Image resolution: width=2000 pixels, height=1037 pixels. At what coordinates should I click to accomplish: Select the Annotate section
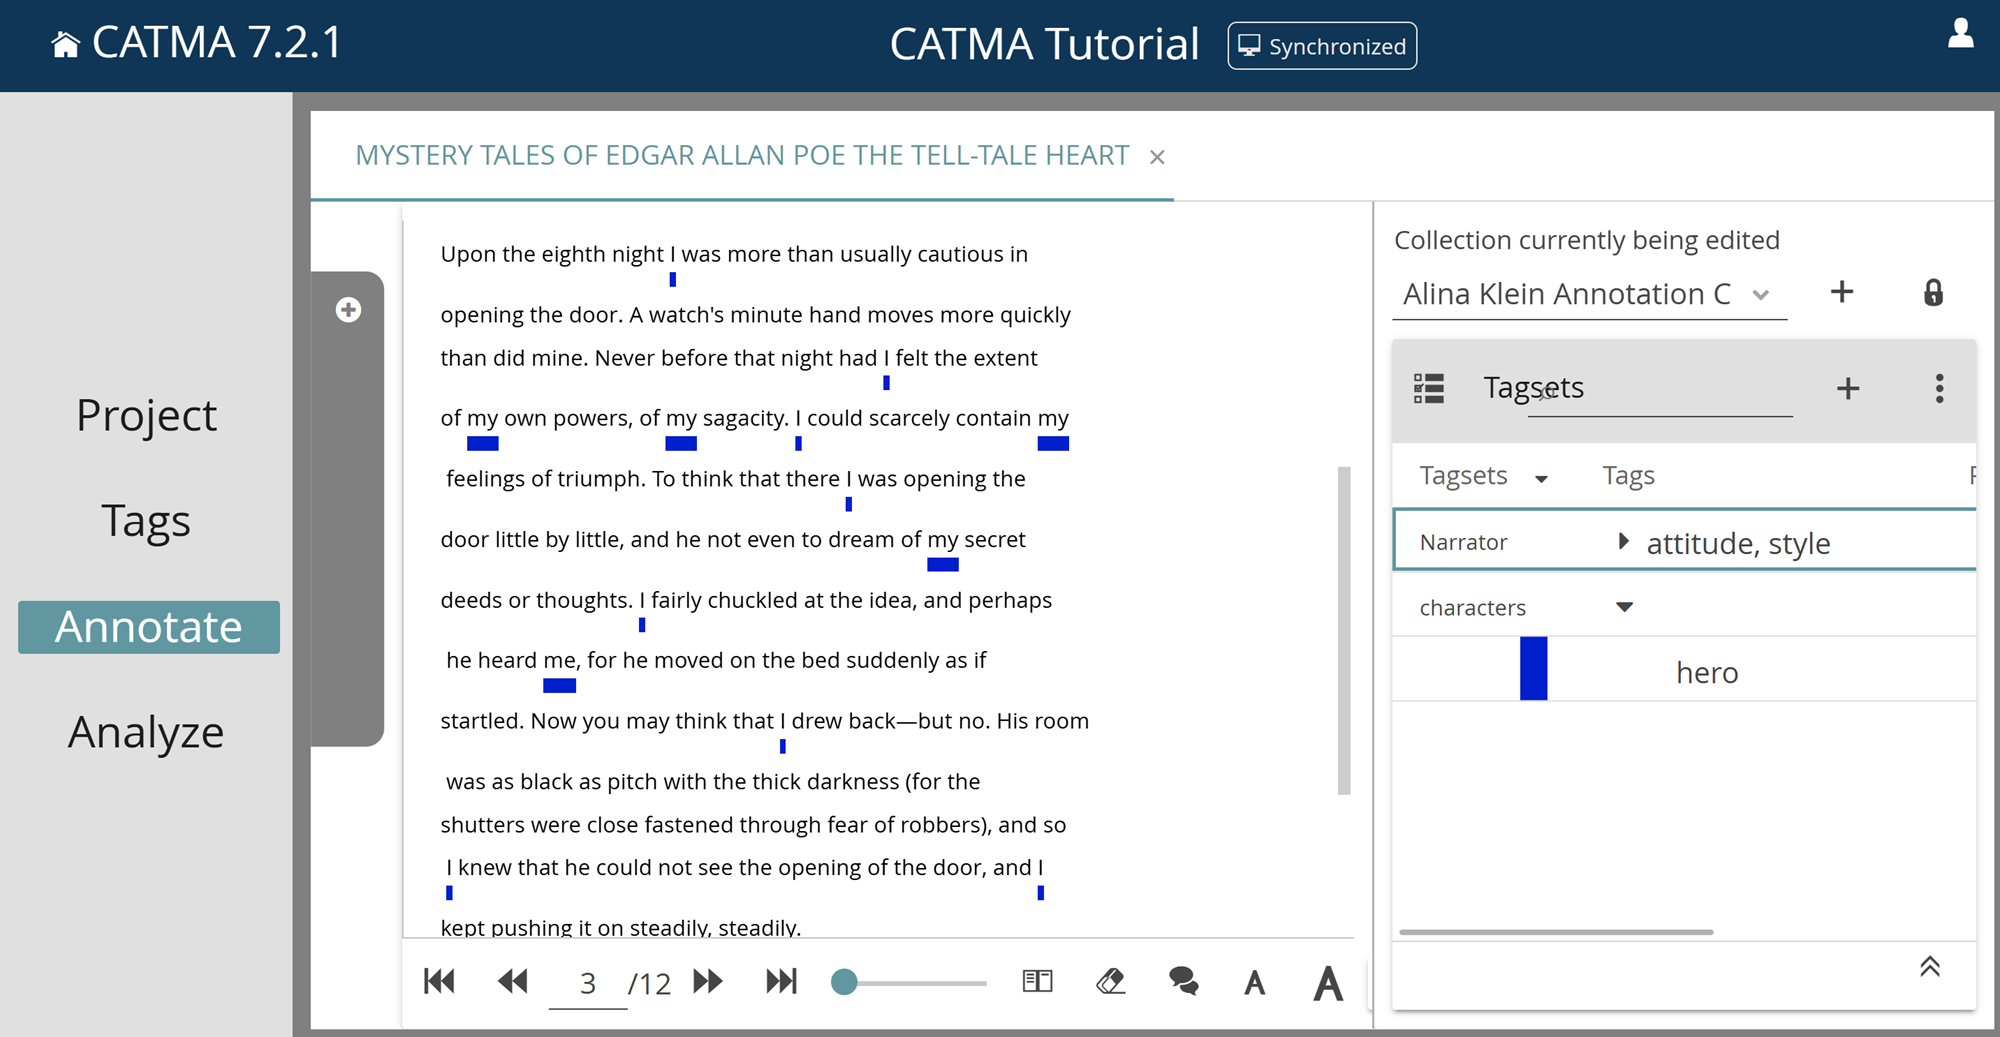[x=149, y=627]
